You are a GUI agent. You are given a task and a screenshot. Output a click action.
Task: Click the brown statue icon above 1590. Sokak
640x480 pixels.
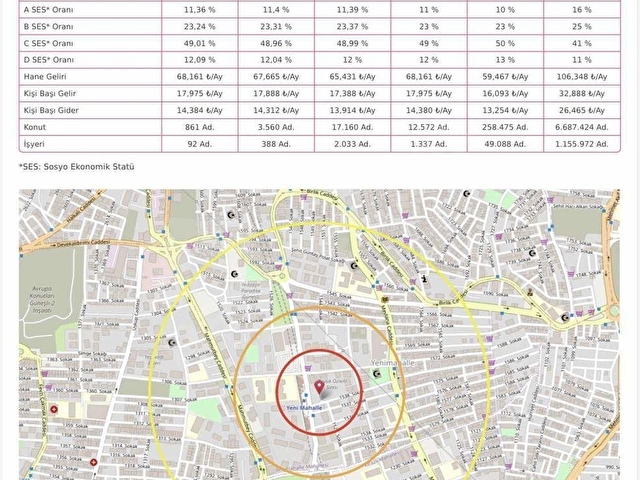point(530,291)
